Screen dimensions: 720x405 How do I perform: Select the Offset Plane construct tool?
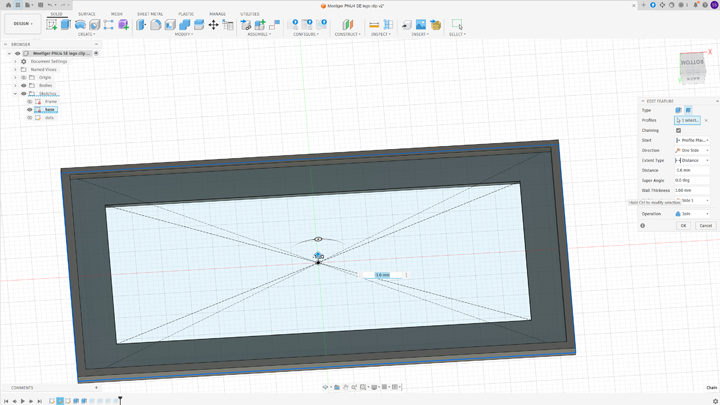coord(348,24)
